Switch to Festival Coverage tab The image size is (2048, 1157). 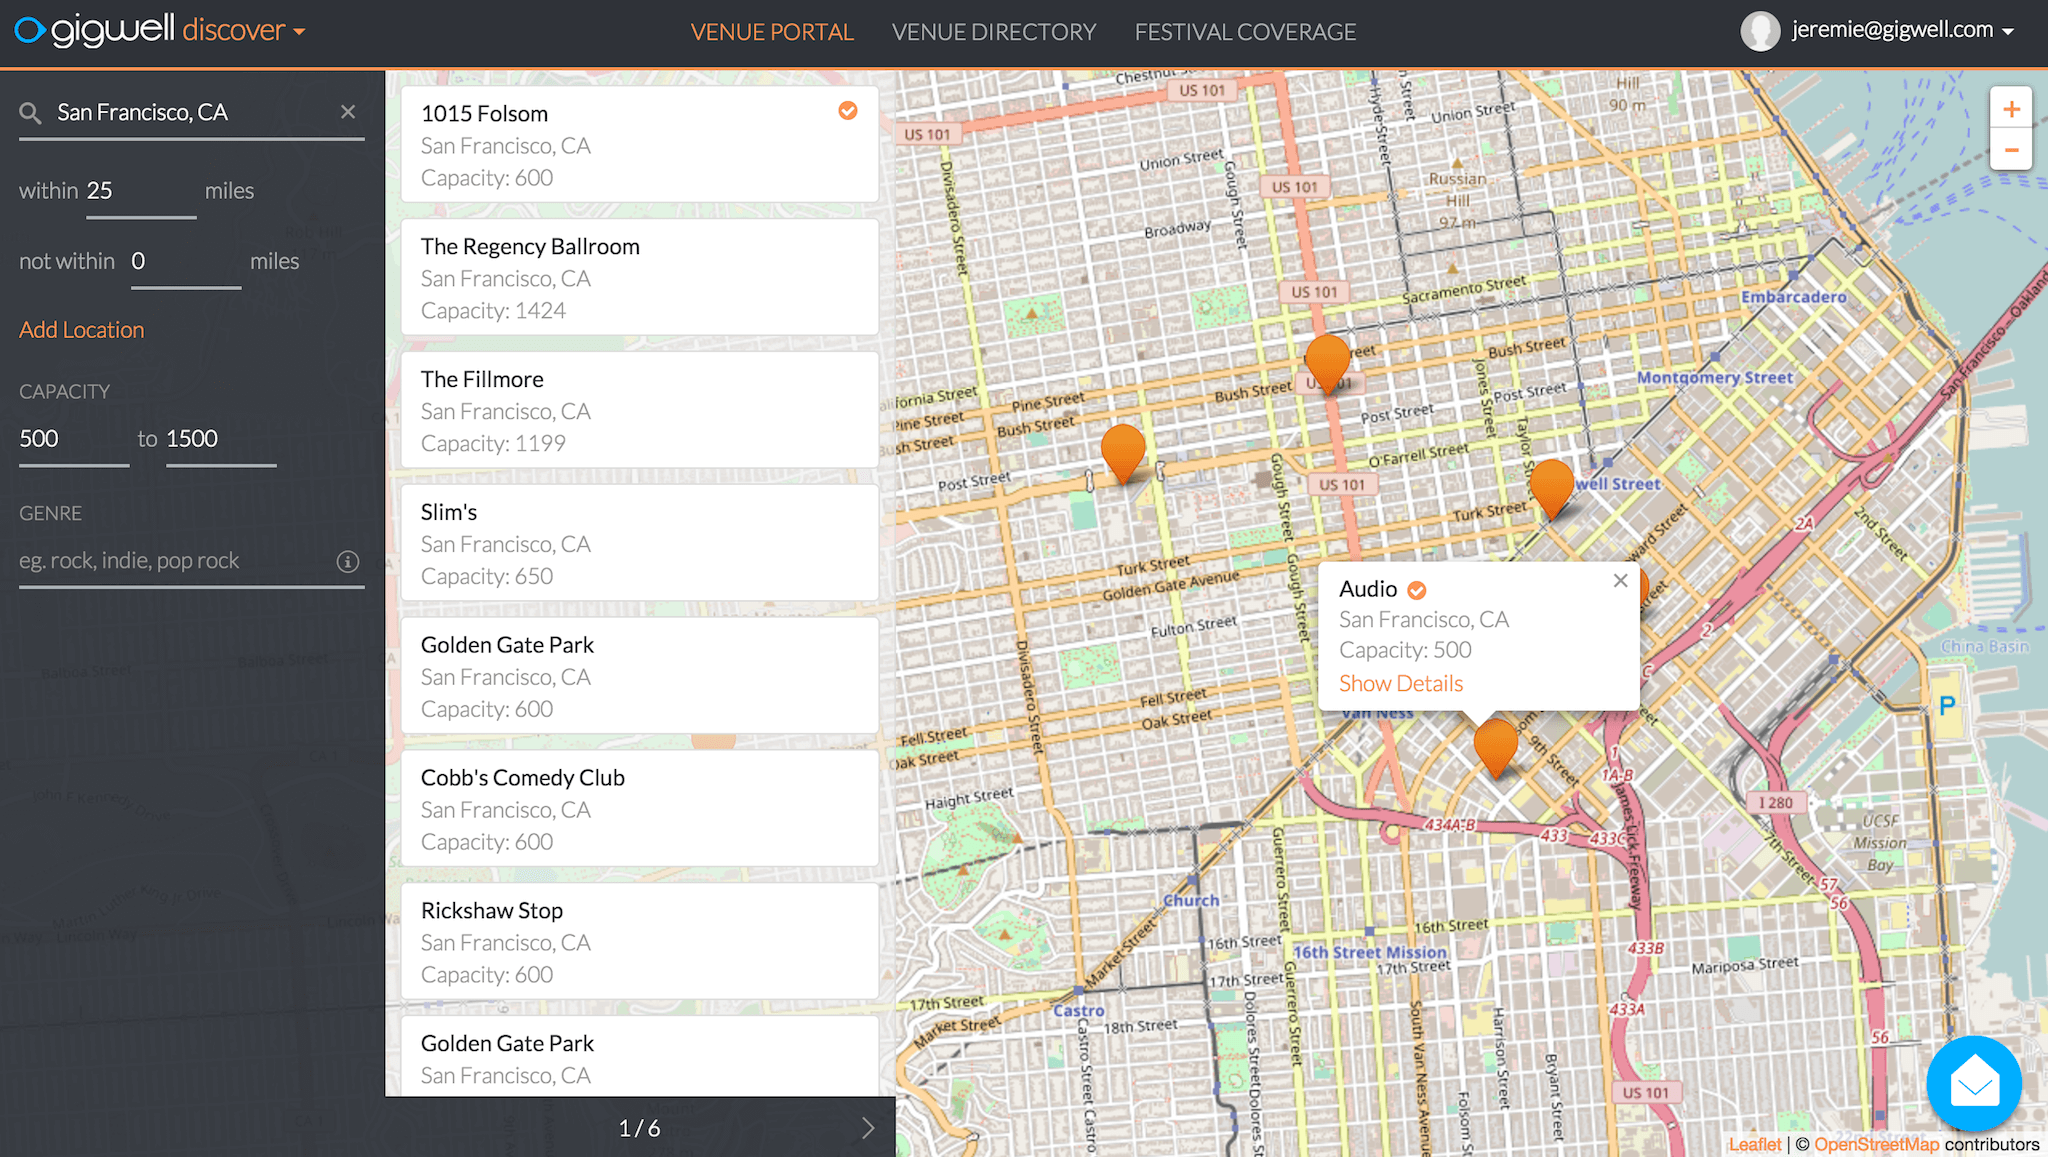1245,32
